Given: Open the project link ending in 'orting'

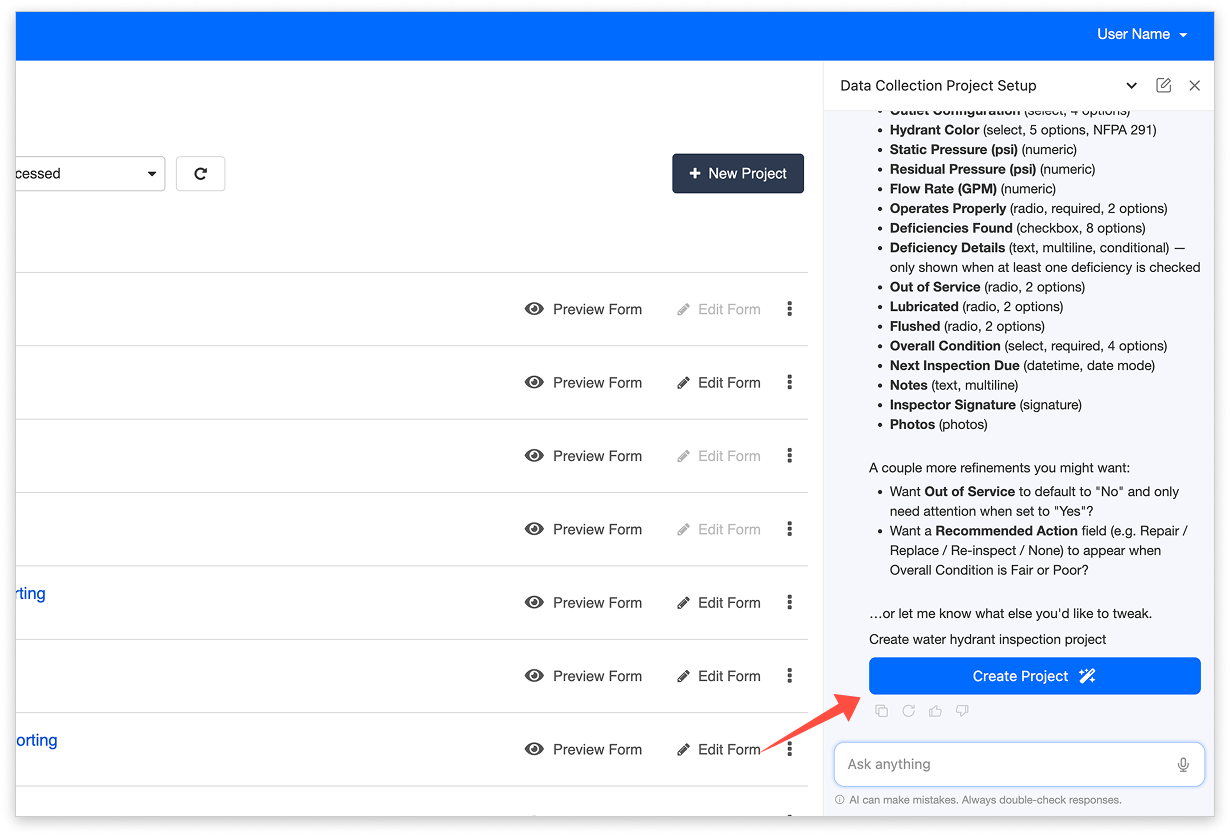Looking at the screenshot, I should (x=37, y=740).
